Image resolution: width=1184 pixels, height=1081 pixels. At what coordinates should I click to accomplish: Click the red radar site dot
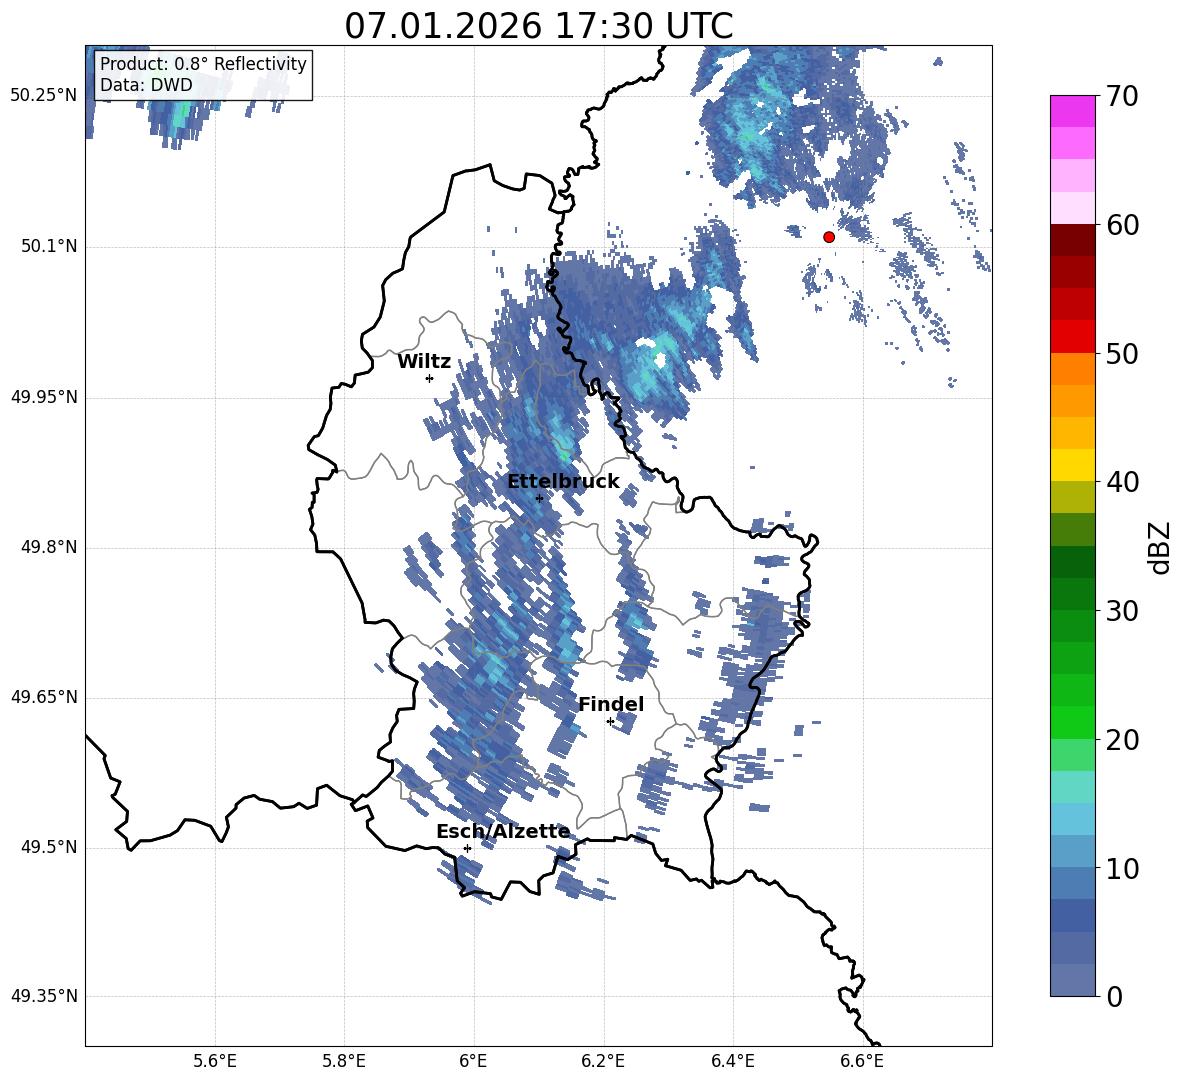coord(829,237)
